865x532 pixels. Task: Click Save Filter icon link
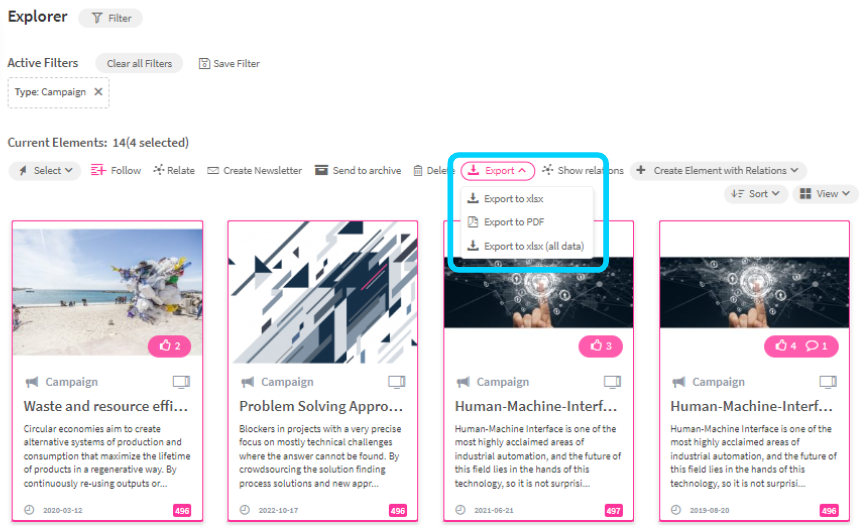[229, 63]
